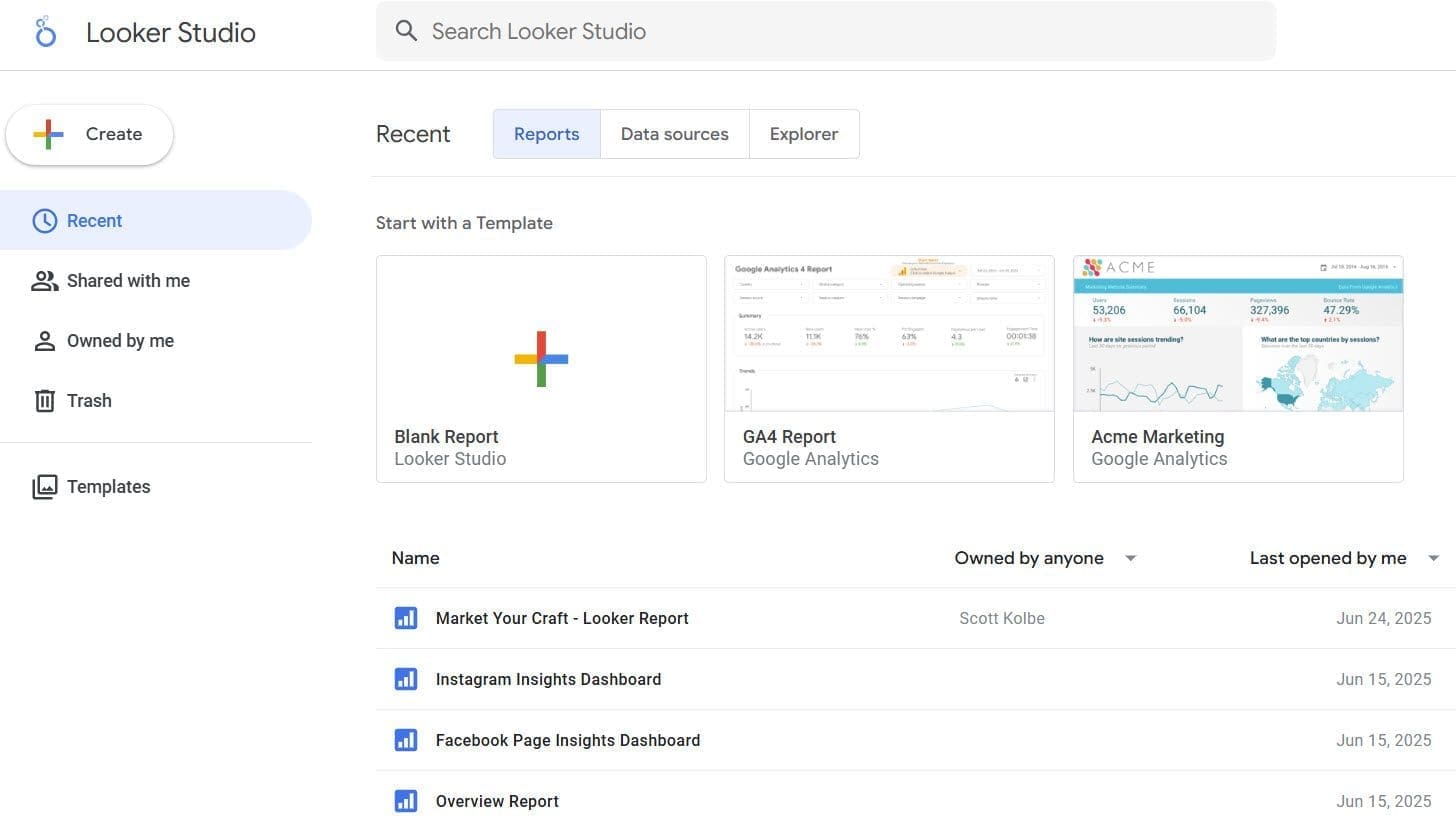
Task: Open Shared with me in the sidebar
Action: 156,281
